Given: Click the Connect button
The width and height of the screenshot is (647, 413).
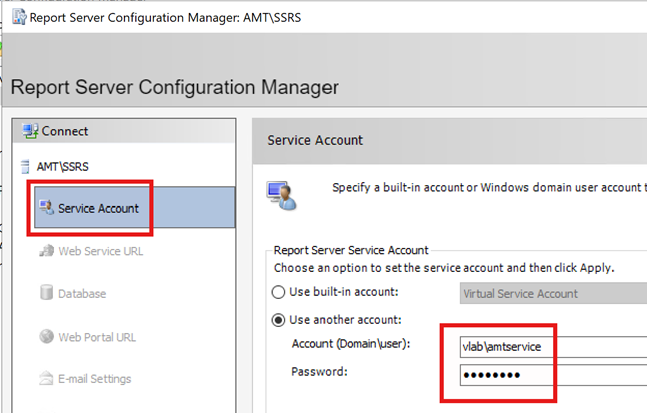Looking at the screenshot, I should click(x=124, y=131).
